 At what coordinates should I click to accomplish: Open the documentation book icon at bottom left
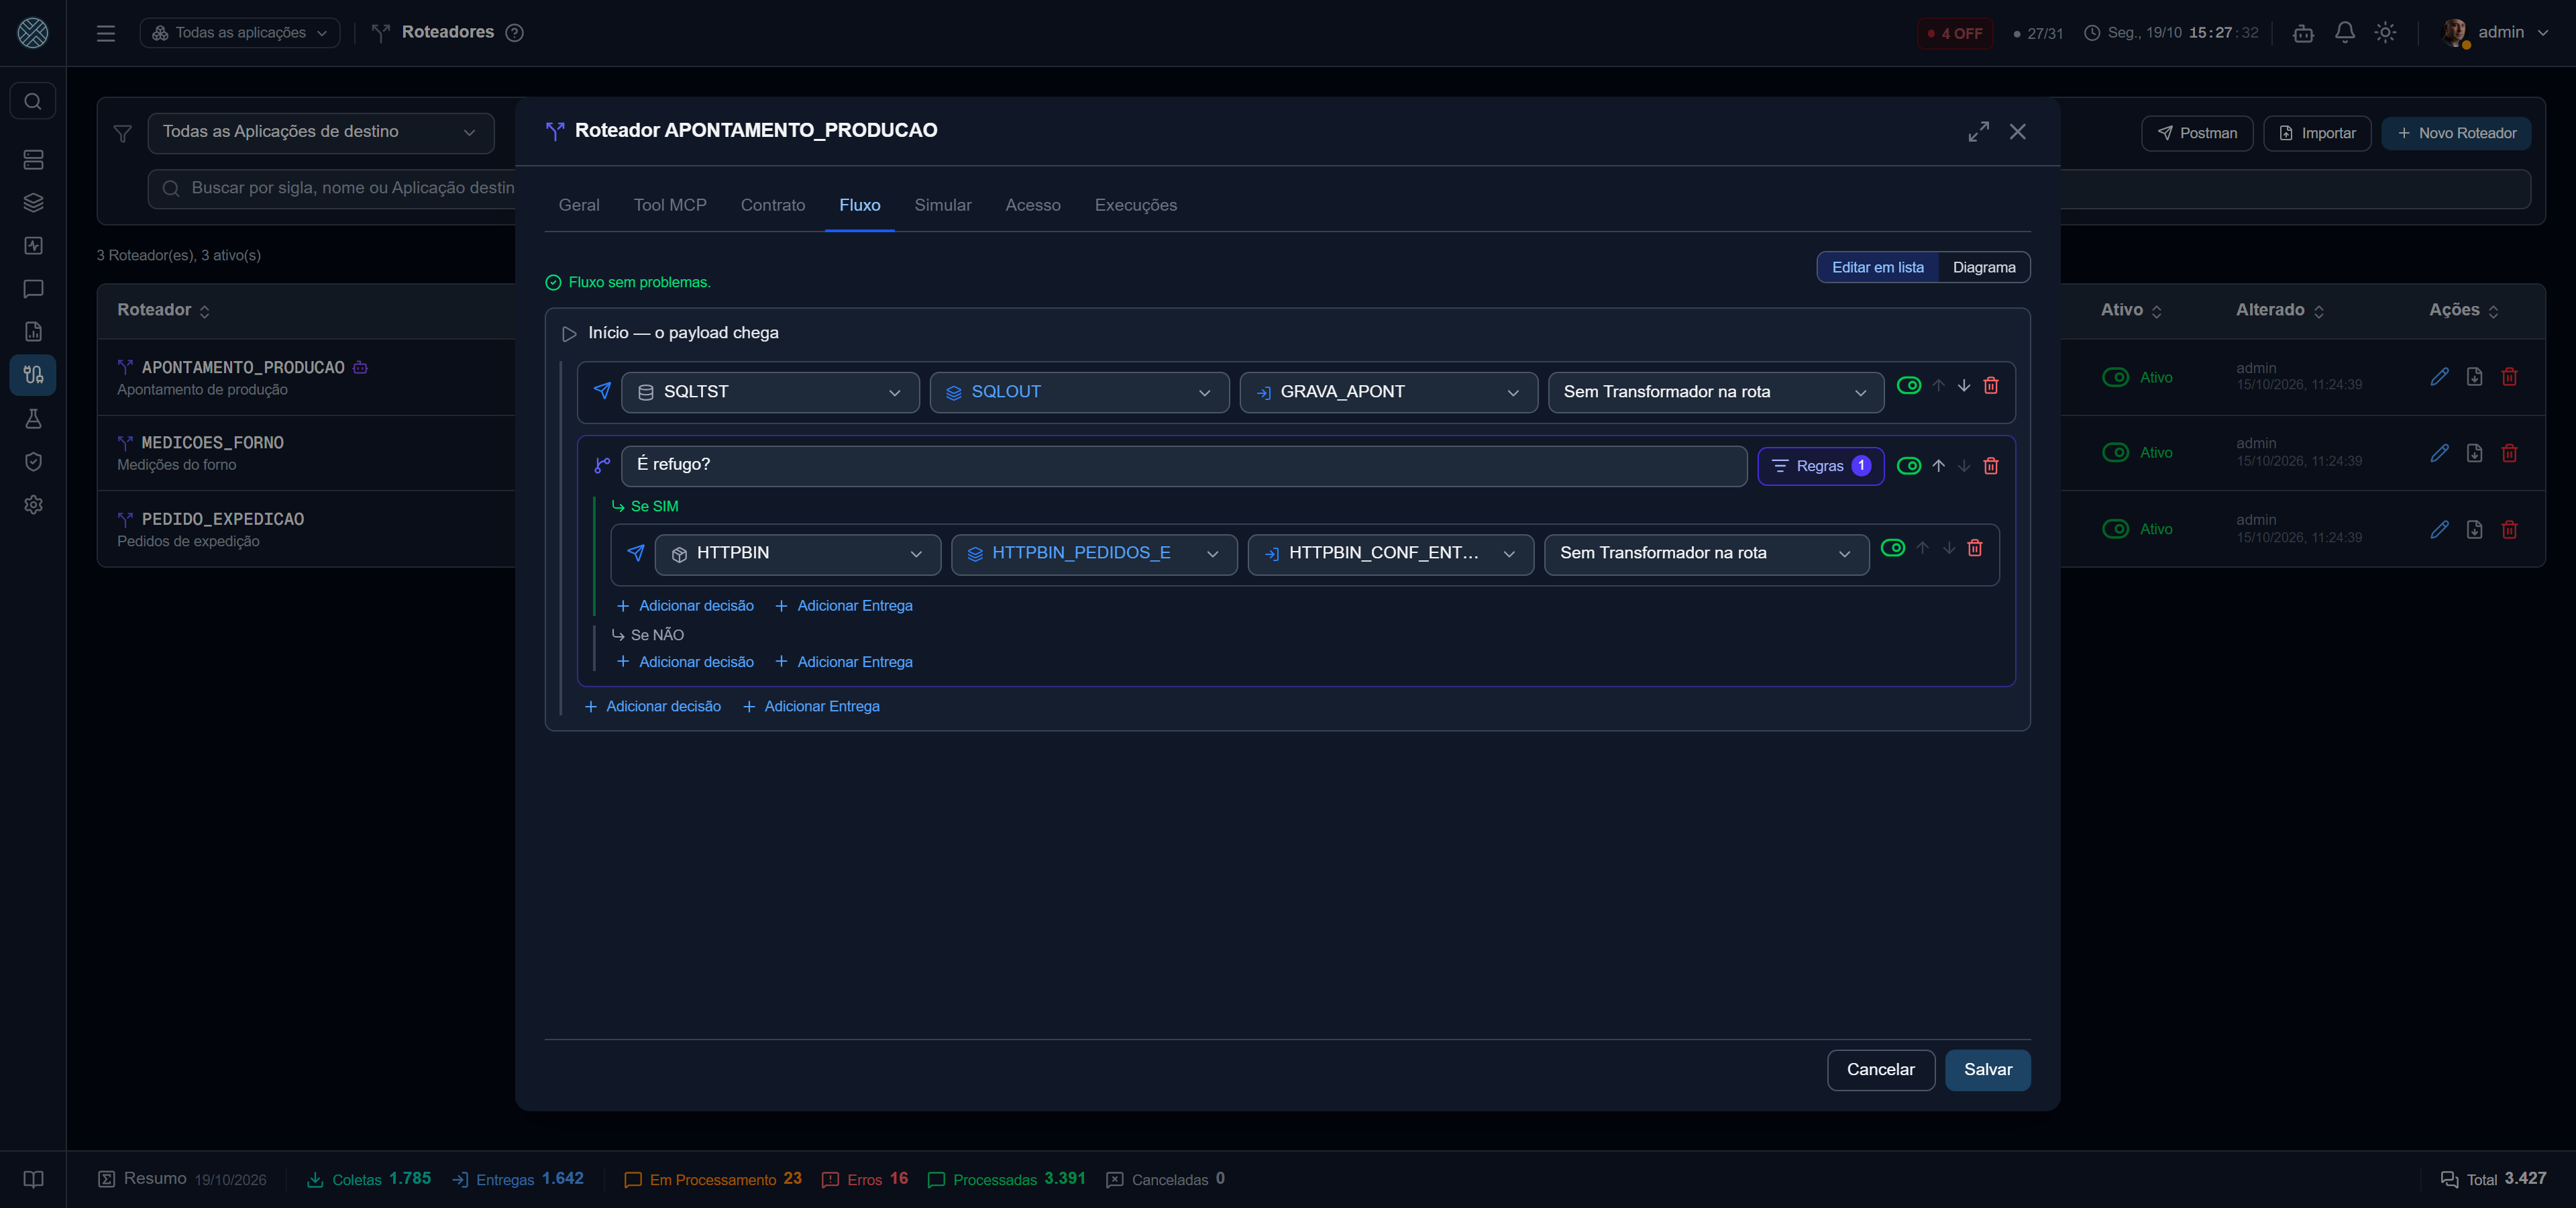[33, 1179]
